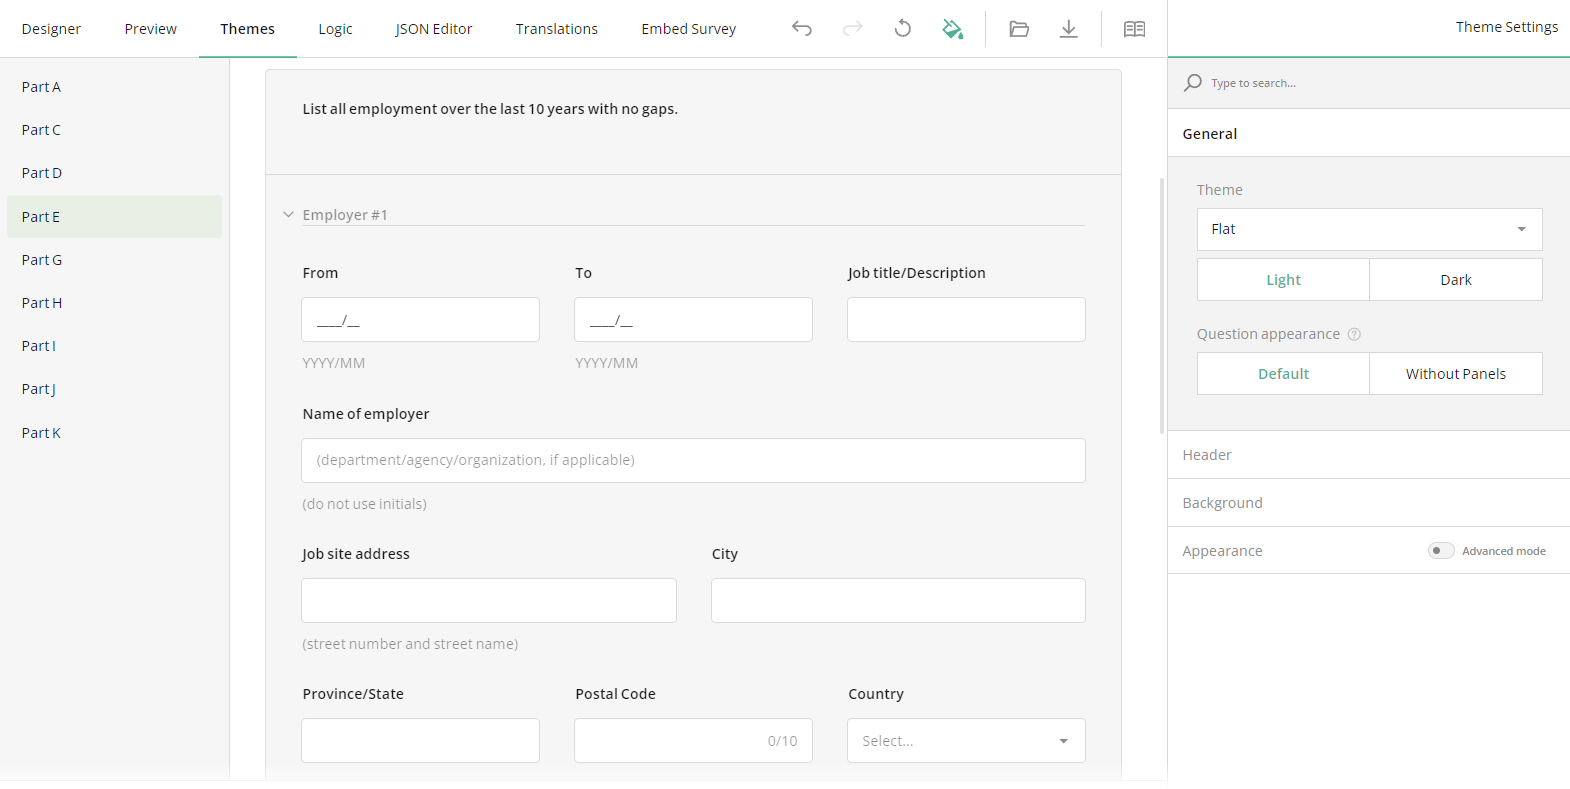Click the Themes tab
Image resolution: width=1570 pixels, height=789 pixels.
point(248,29)
